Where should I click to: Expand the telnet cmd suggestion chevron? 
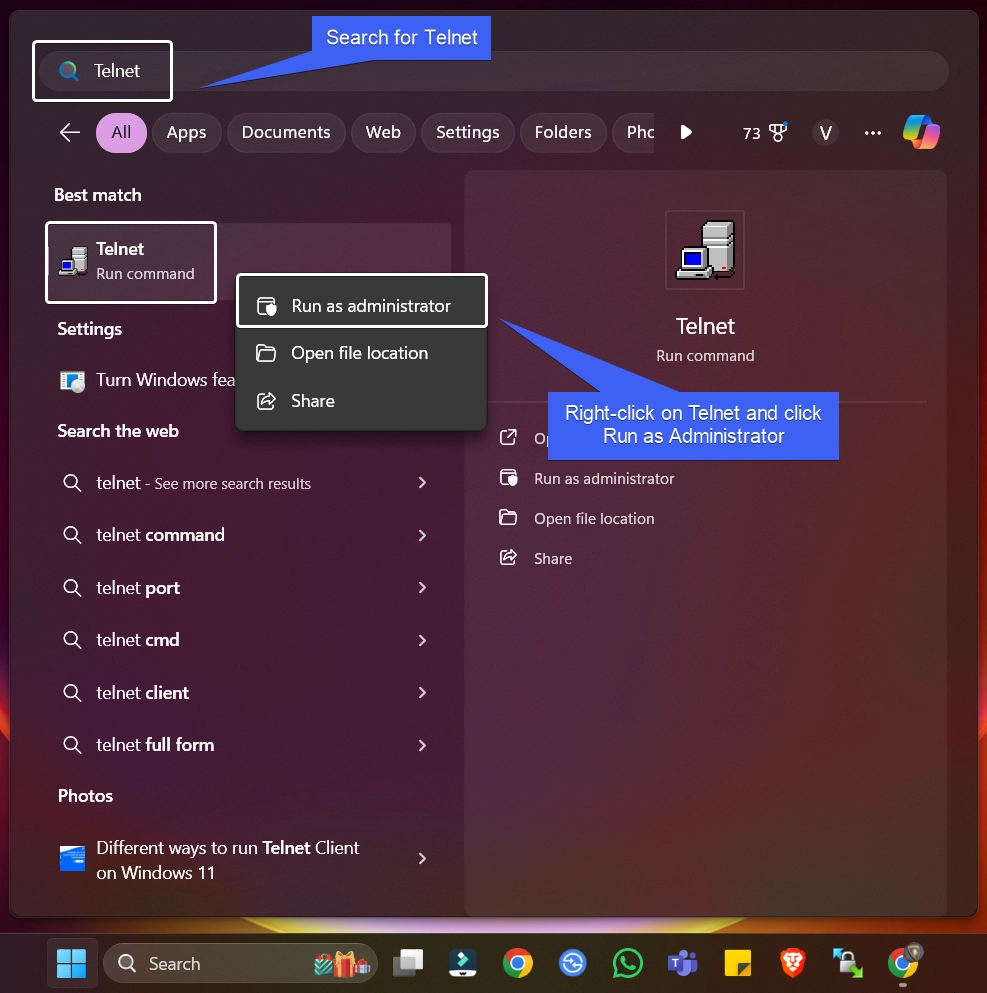pos(422,640)
